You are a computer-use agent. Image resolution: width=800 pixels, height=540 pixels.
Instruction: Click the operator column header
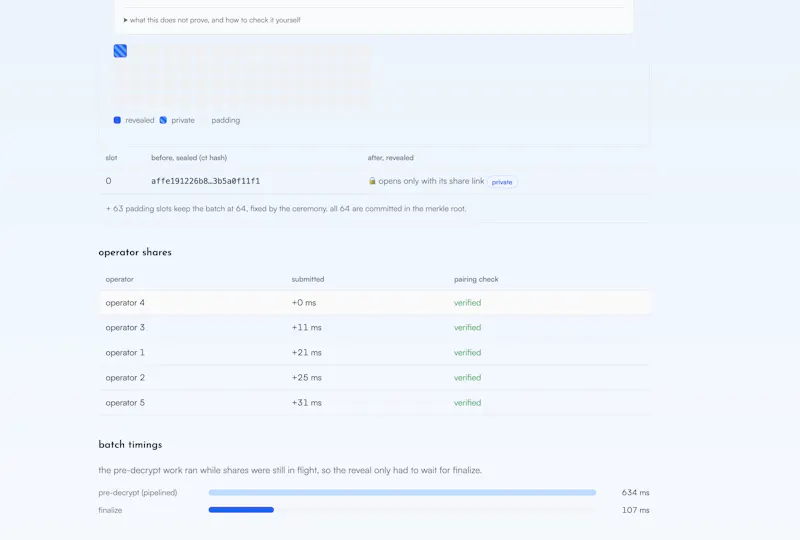coord(119,279)
